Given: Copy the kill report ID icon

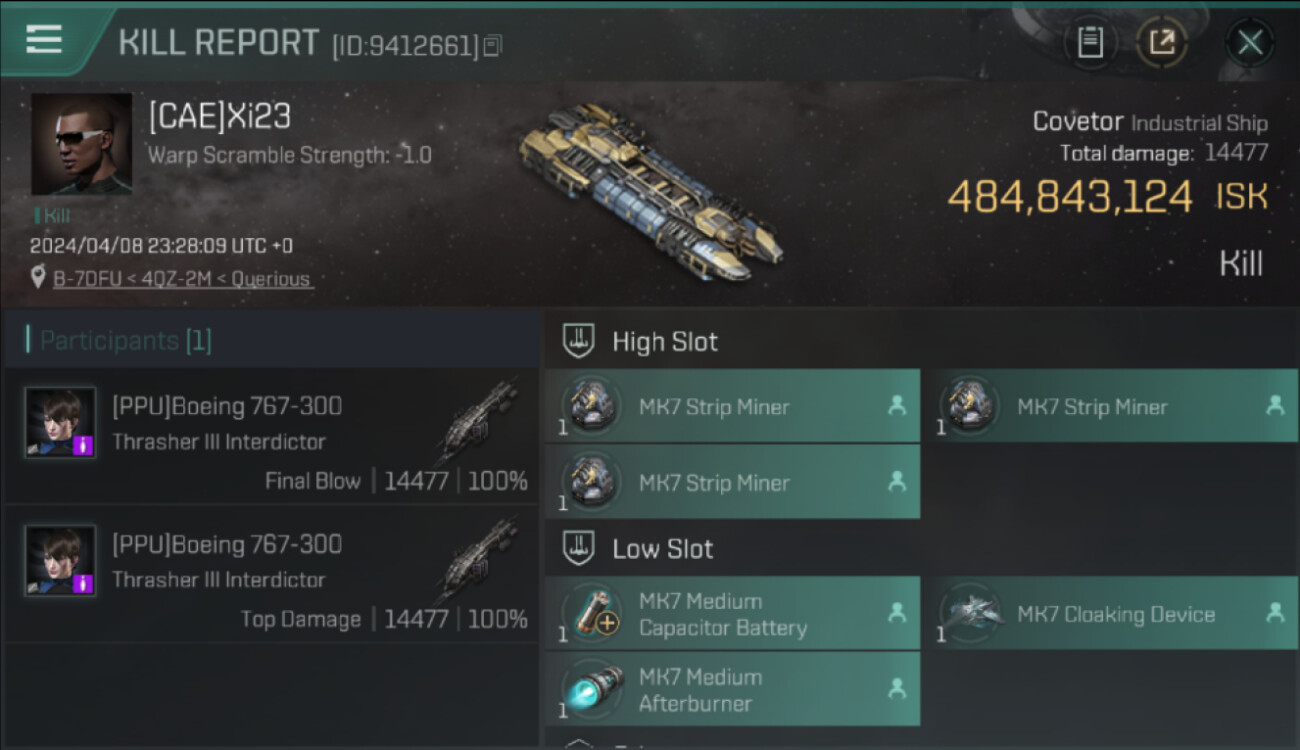Looking at the screenshot, I should click(491, 46).
